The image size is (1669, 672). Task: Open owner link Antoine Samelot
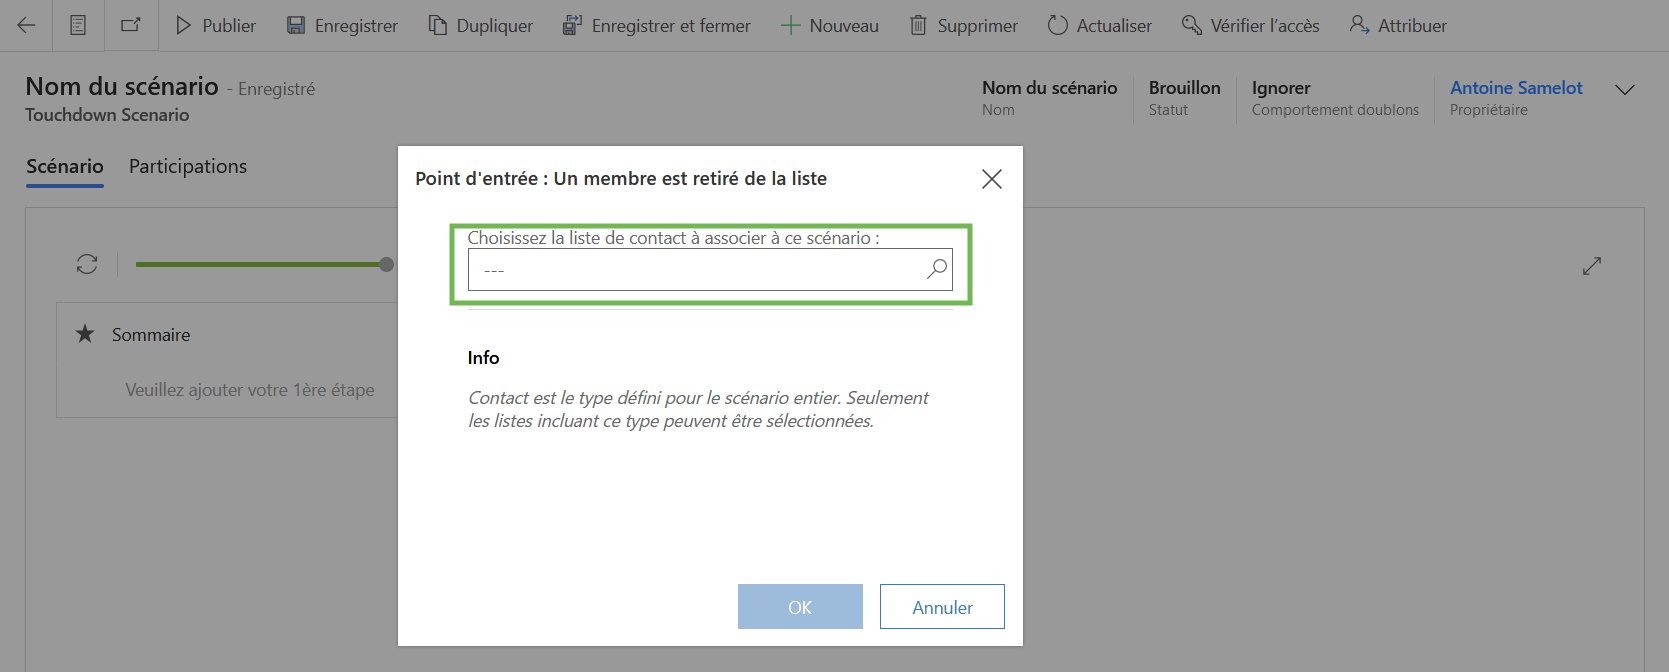click(x=1516, y=88)
